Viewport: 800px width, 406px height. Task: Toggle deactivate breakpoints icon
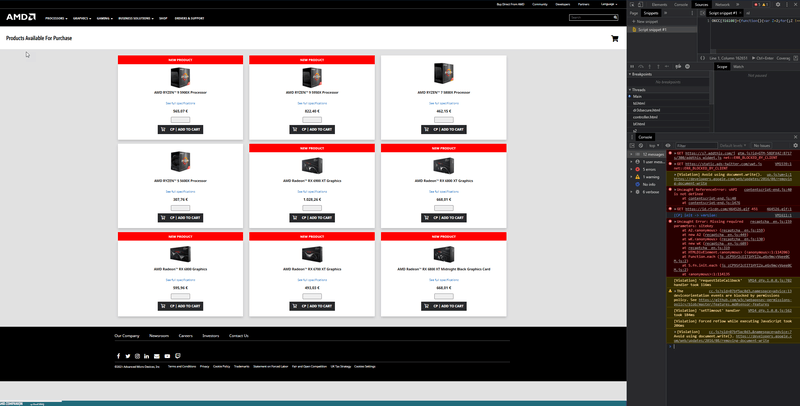click(x=678, y=66)
